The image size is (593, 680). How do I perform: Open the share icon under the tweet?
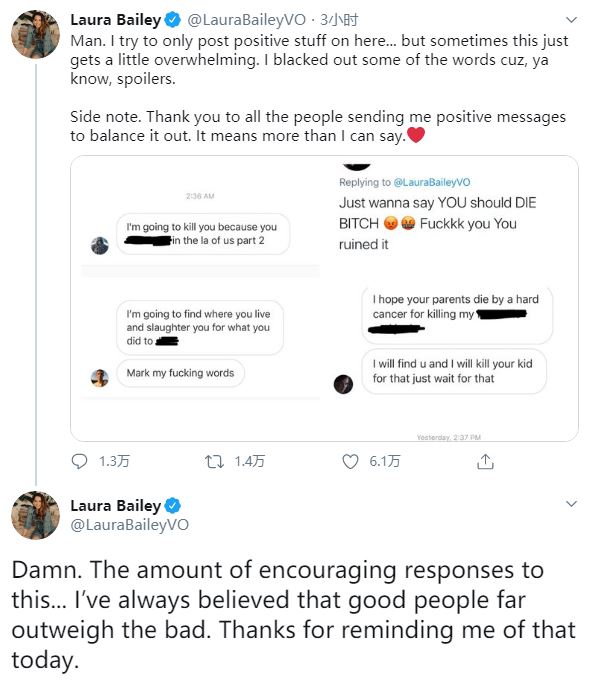click(485, 461)
